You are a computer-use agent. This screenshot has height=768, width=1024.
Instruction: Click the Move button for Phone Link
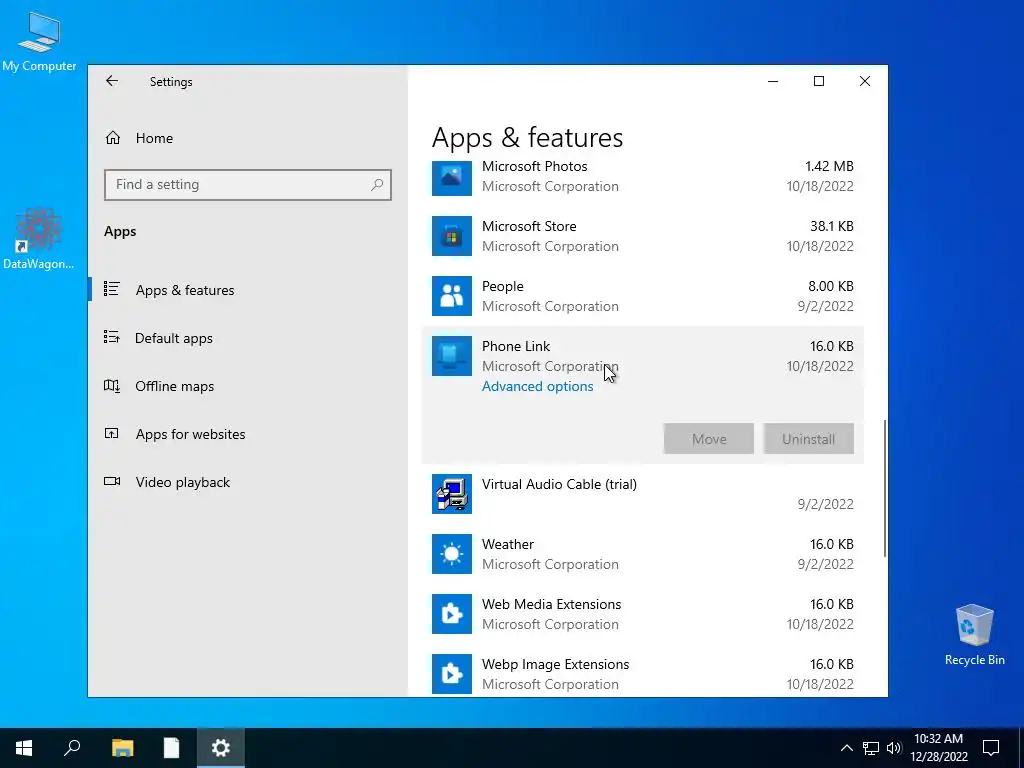coord(709,439)
